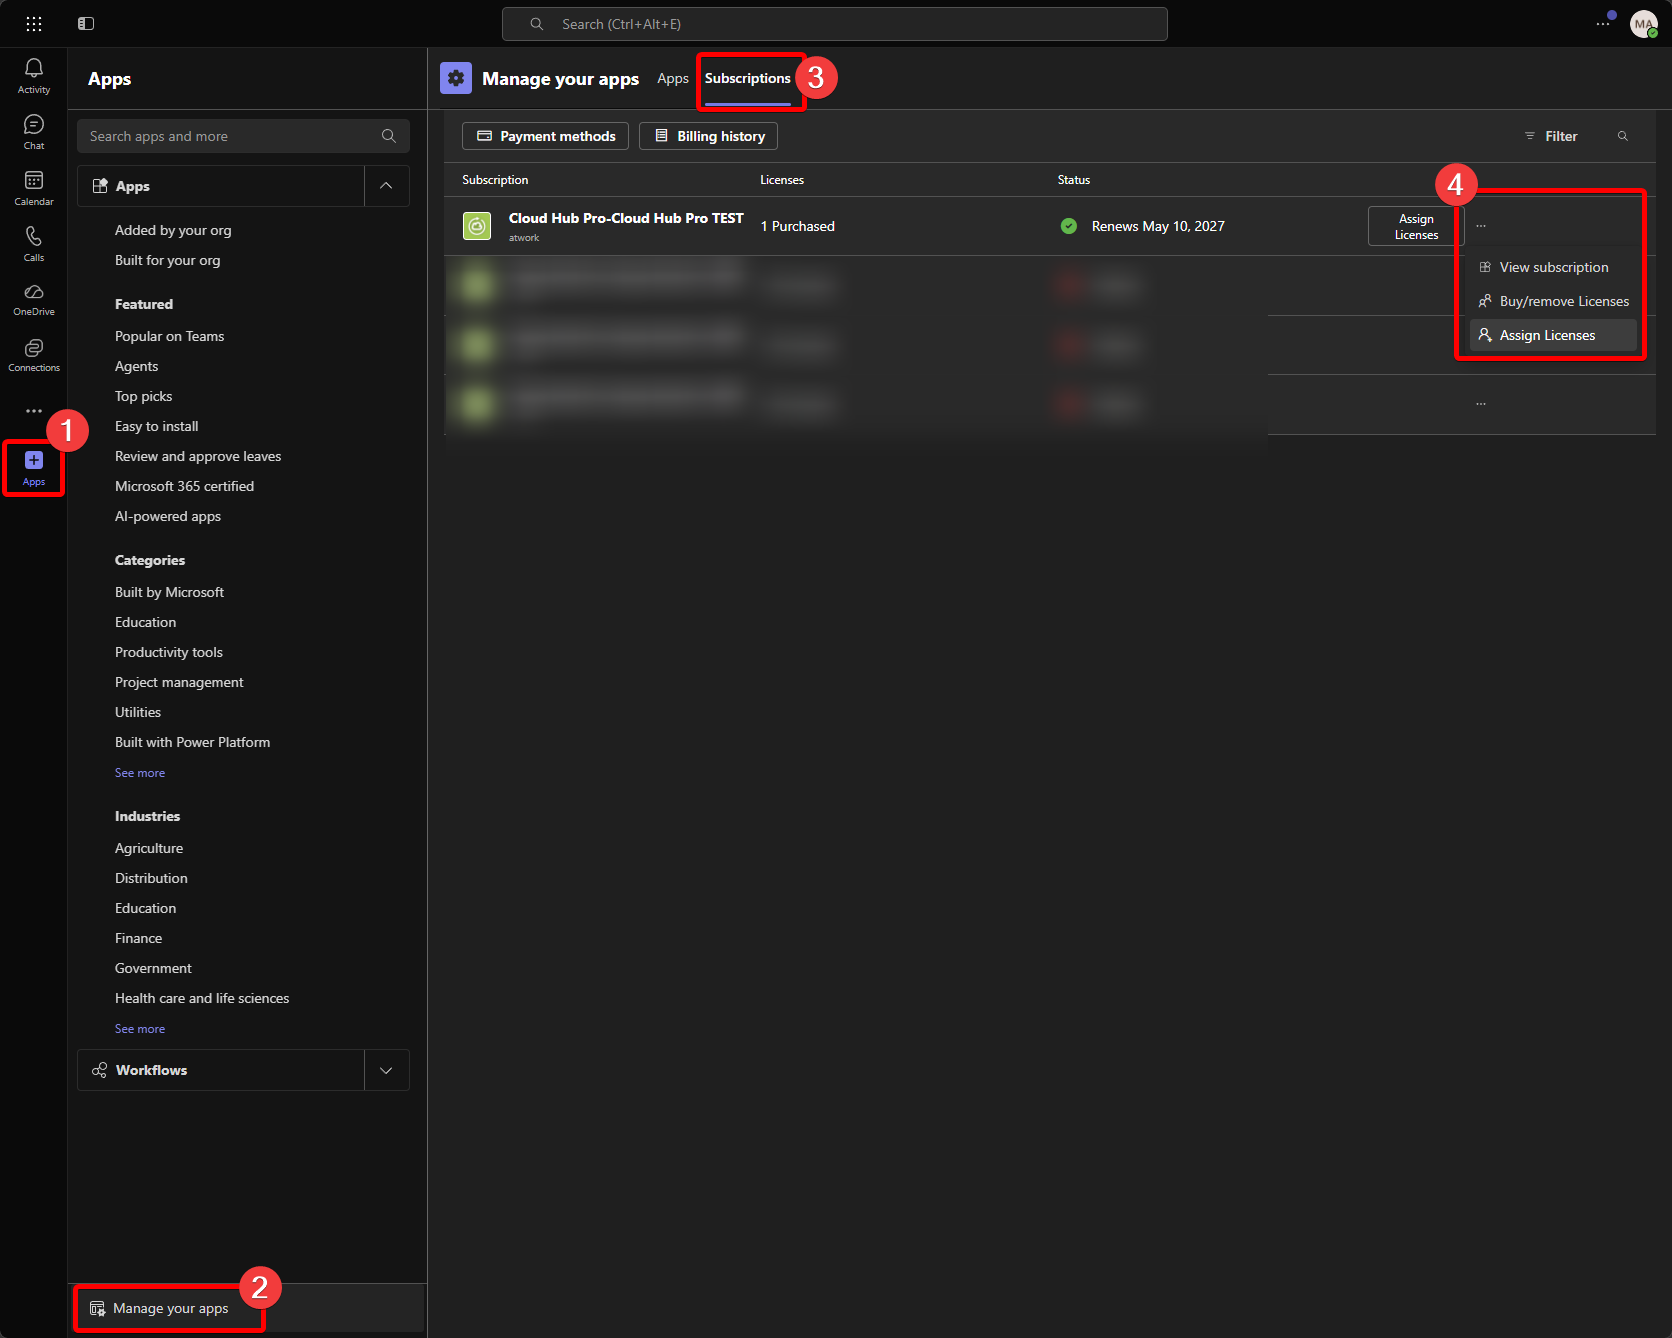
Task: Open Productivity tools category
Action: click(x=168, y=652)
